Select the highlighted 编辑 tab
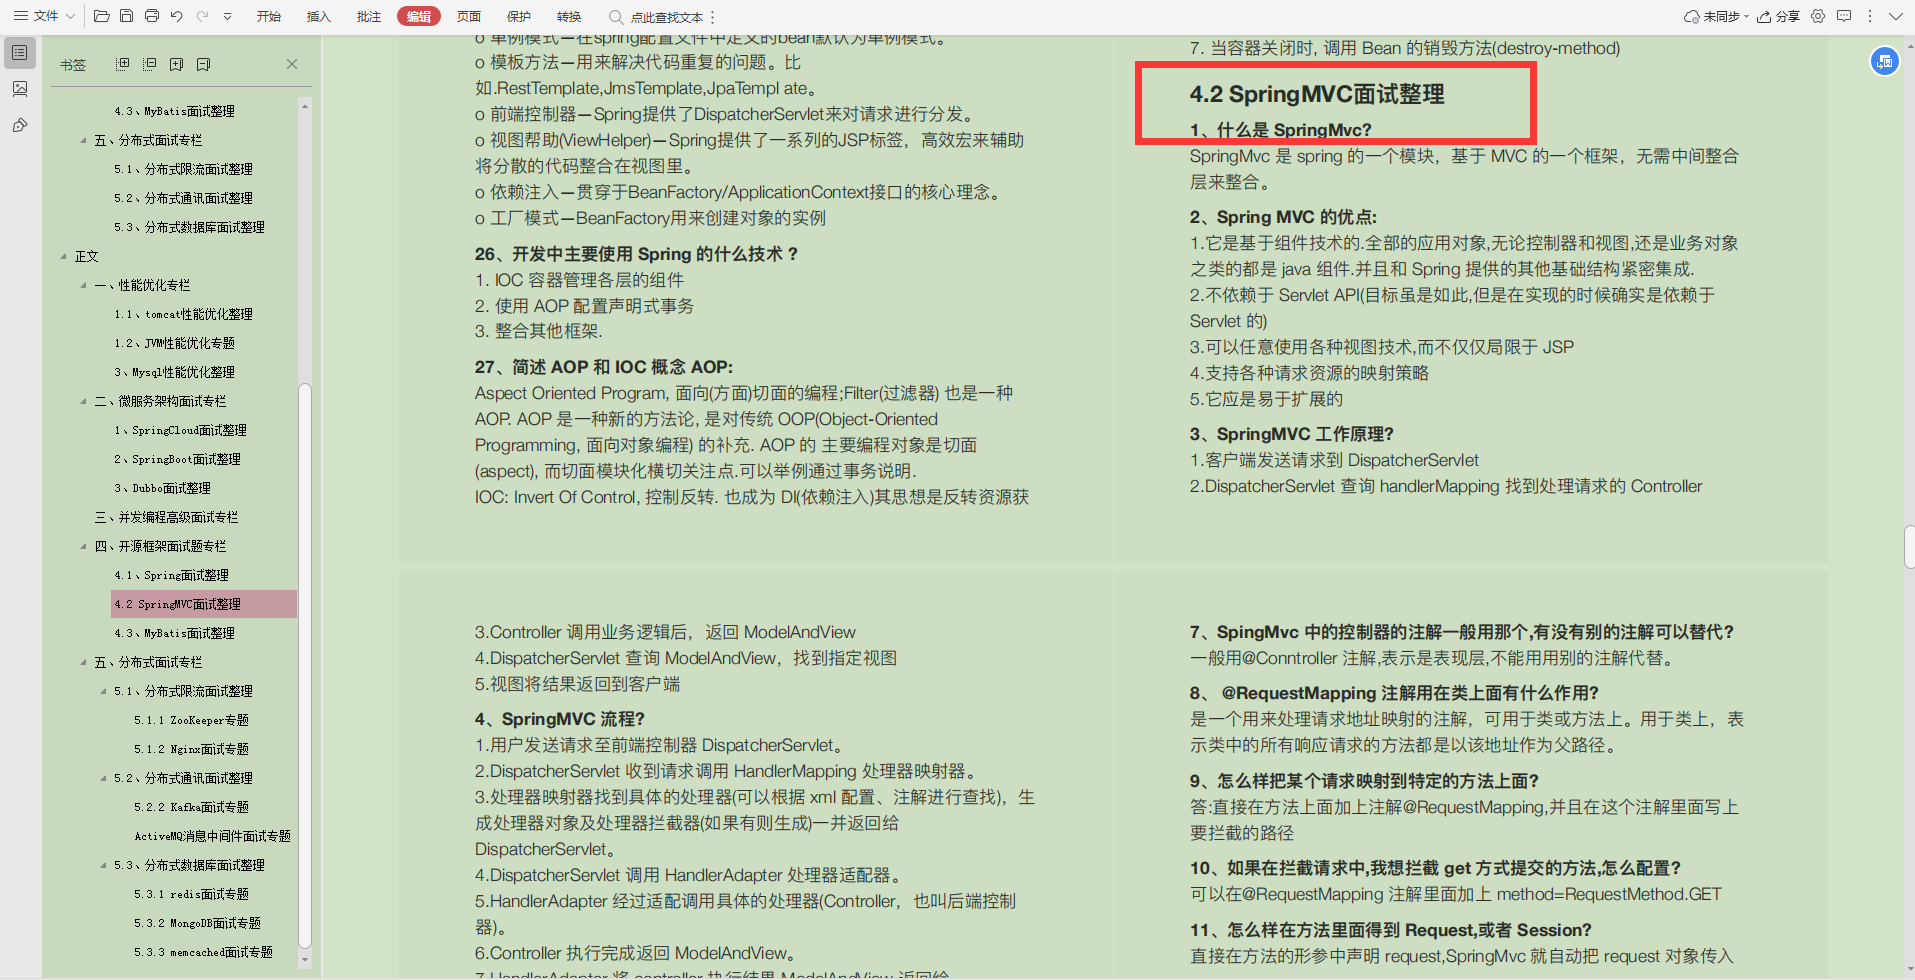This screenshot has width=1915, height=980. tap(419, 16)
